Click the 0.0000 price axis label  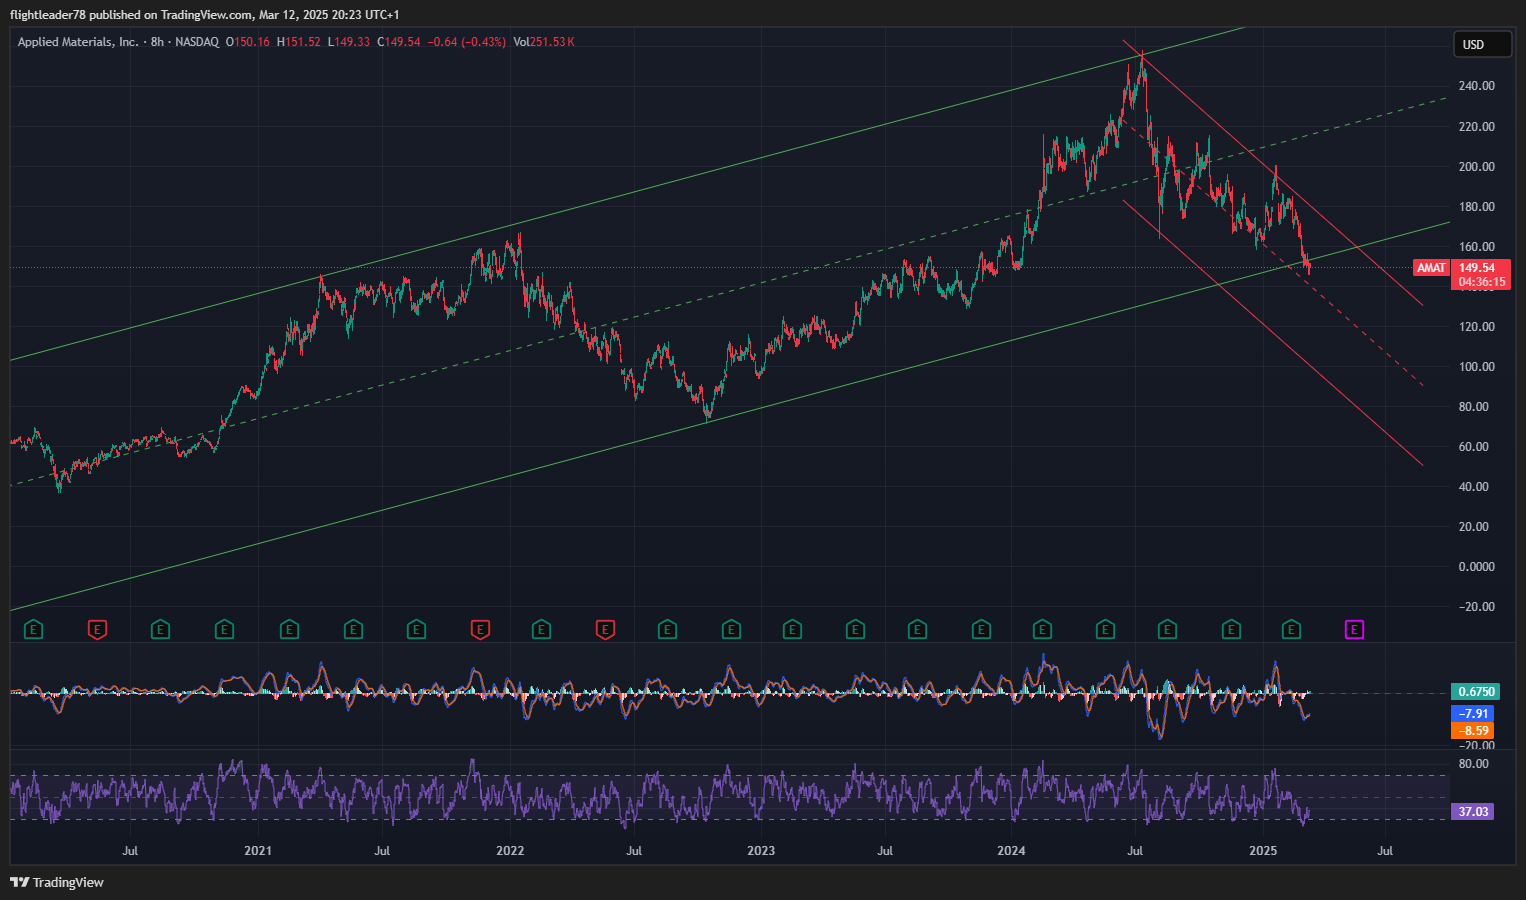point(1476,566)
